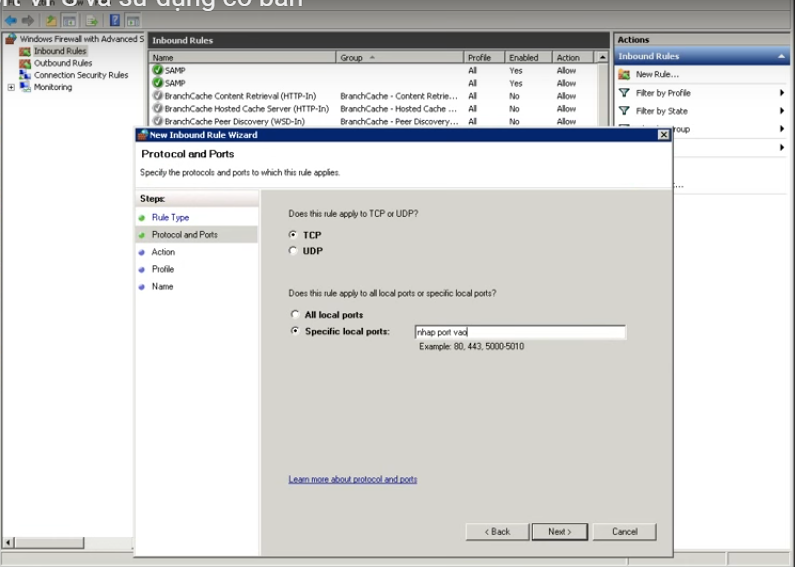Sort rules by the Name column header

(242, 57)
